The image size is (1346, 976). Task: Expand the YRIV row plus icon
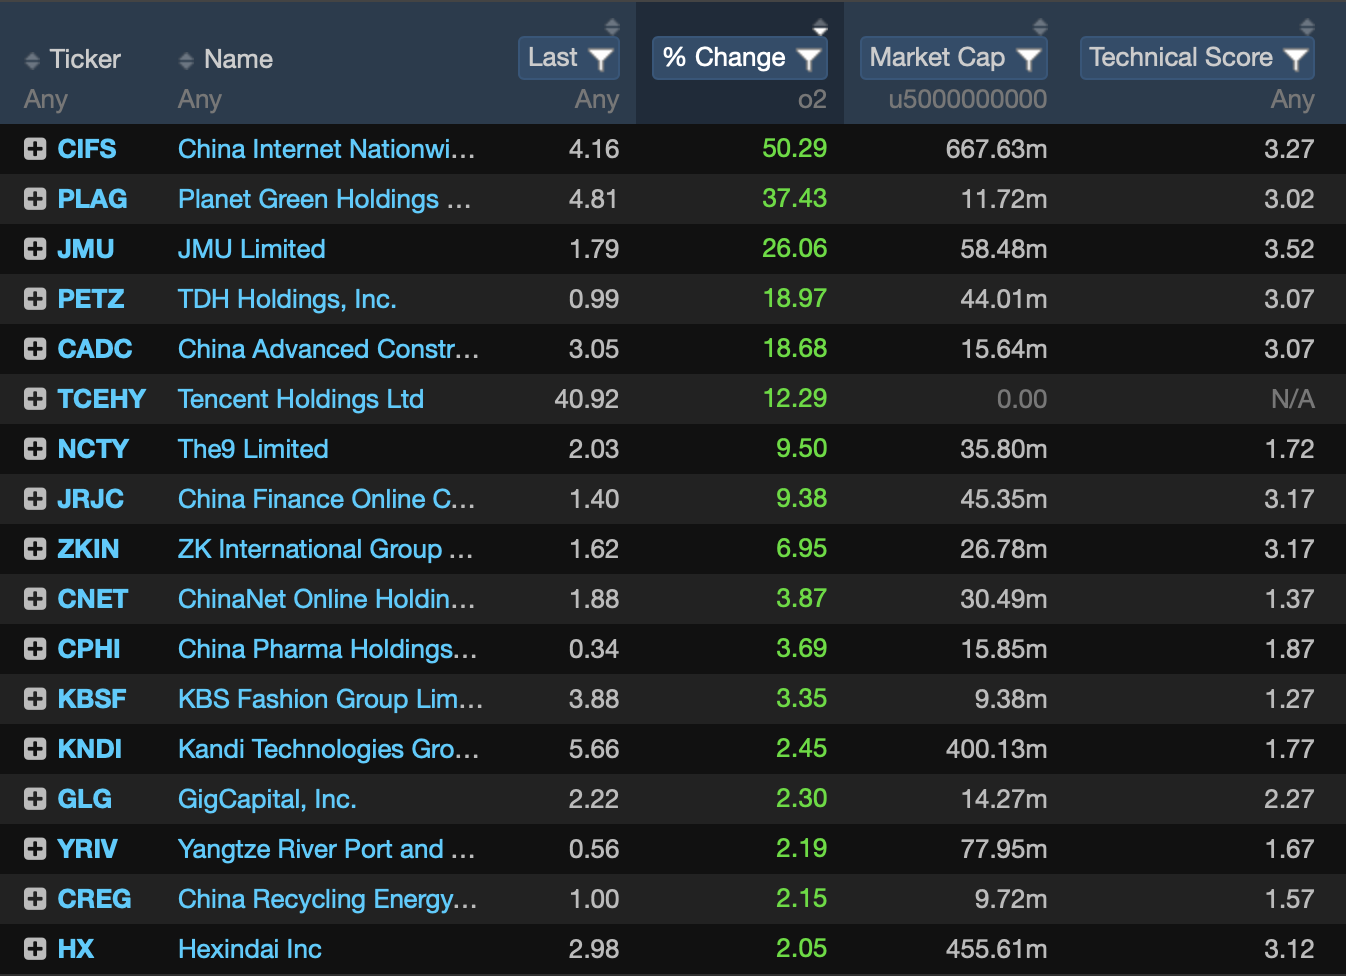pyautogui.click(x=35, y=849)
